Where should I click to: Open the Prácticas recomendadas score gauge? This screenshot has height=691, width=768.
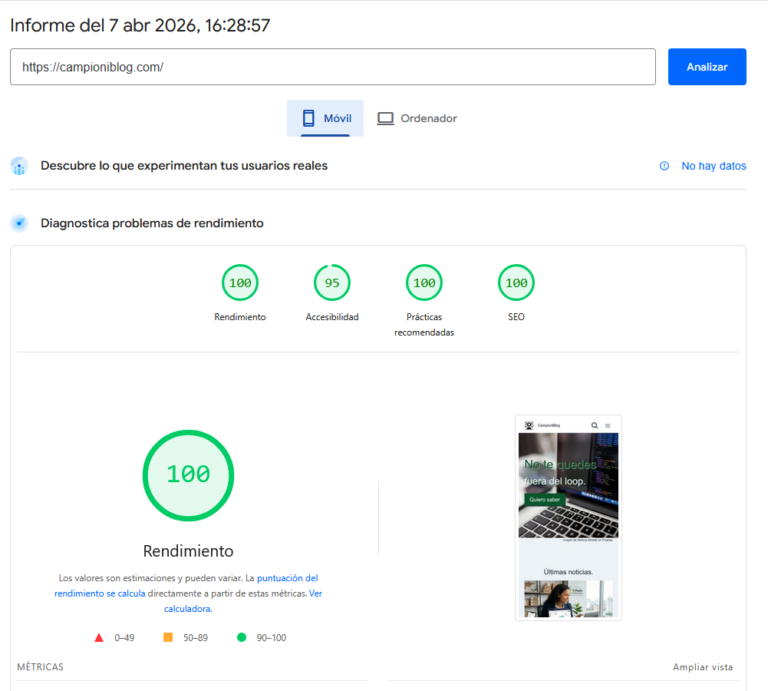[x=424, y=283]
